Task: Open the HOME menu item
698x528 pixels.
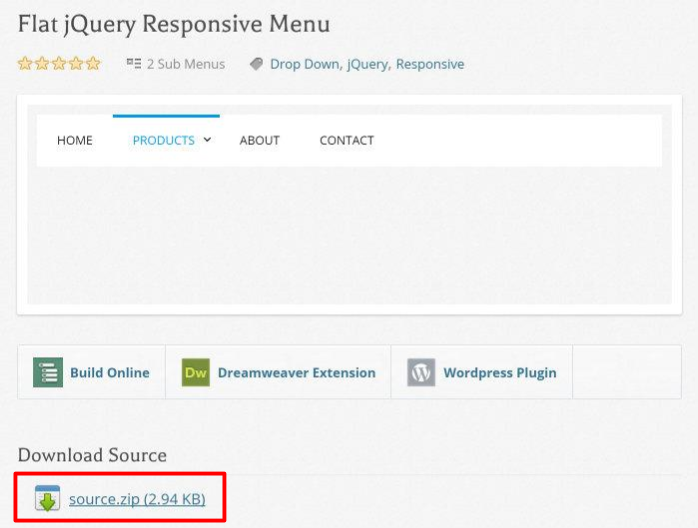Action: [75, 140]
